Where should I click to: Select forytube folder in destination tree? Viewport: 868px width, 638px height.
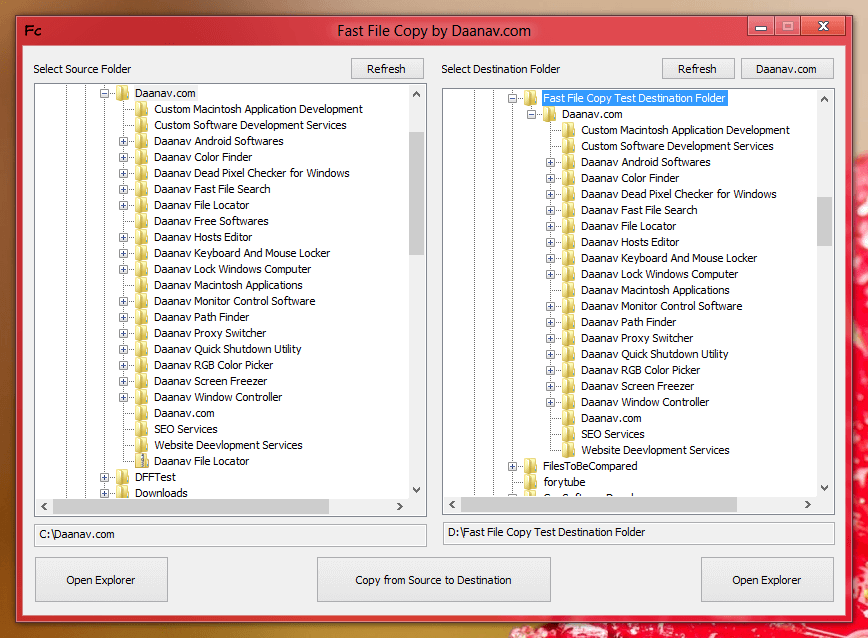tap(564, 482)
